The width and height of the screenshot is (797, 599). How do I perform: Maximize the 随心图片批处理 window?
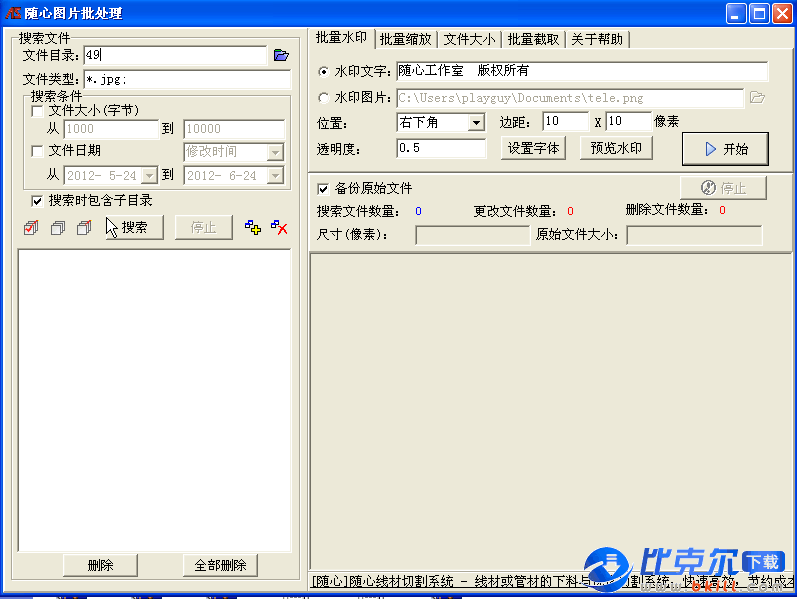pyautogui.click(x=759, y=13)
